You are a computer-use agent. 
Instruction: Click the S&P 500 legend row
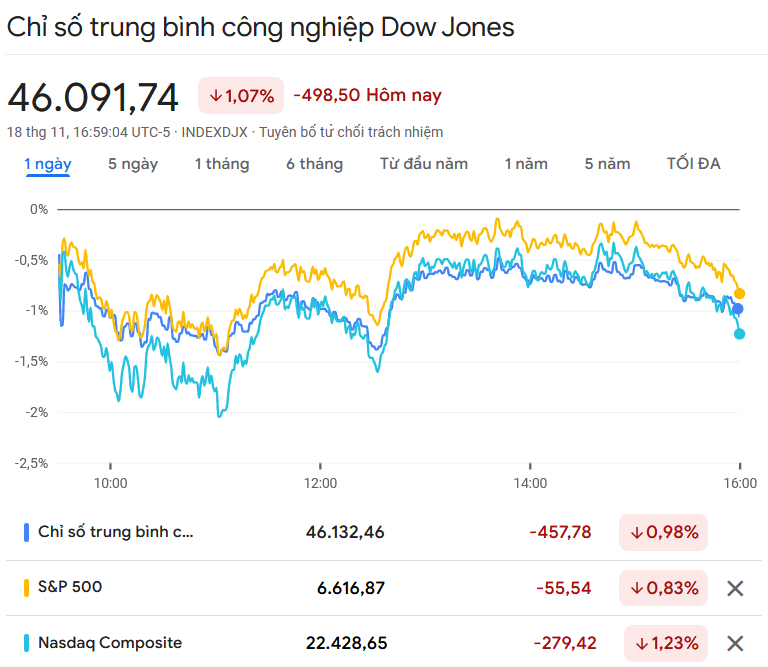(70, 588)
